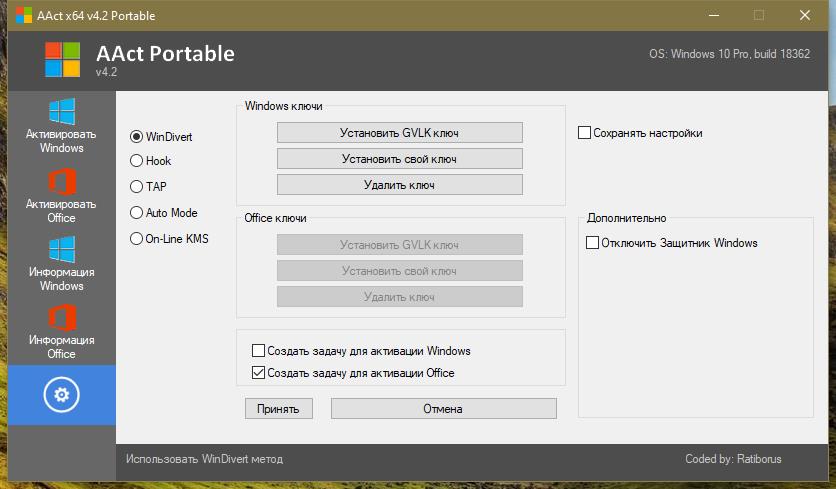836x489 pixels.
Task: Click the Активировать Windows sidebar icon
Action: 62,111
